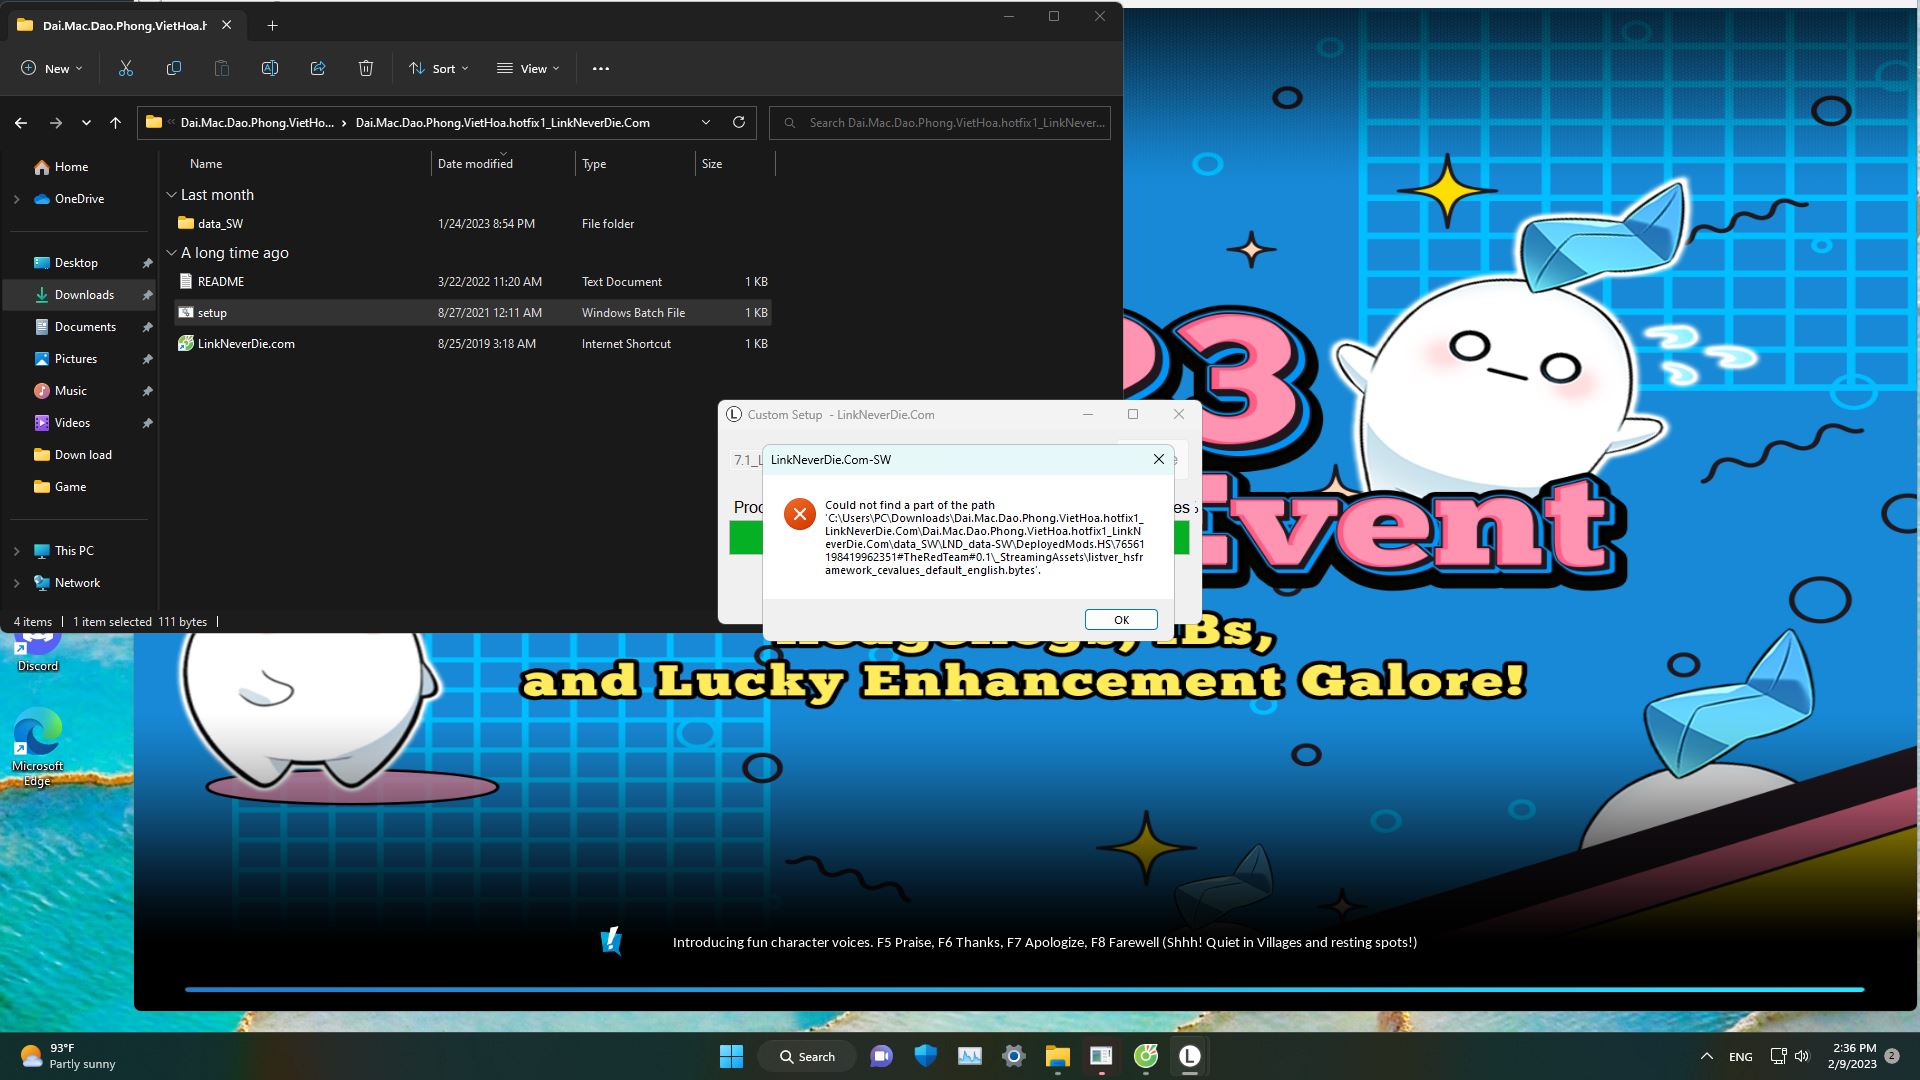This screenshot has width=1920, height=1080.
Task: Add a new Explorer tab
Action: point(272,25)
